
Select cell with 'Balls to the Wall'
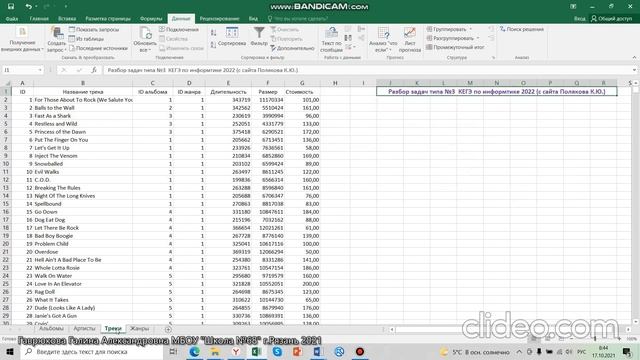pos(83,108)
